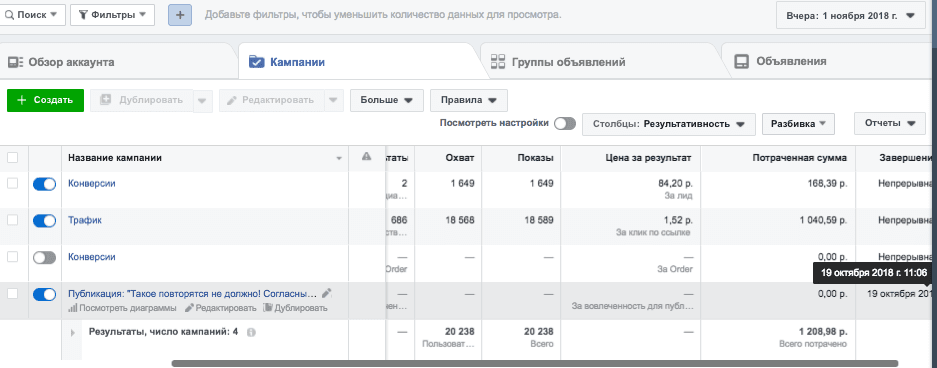Click the green Создать button
Screen dimensions: 937x368
coord(45,100)
